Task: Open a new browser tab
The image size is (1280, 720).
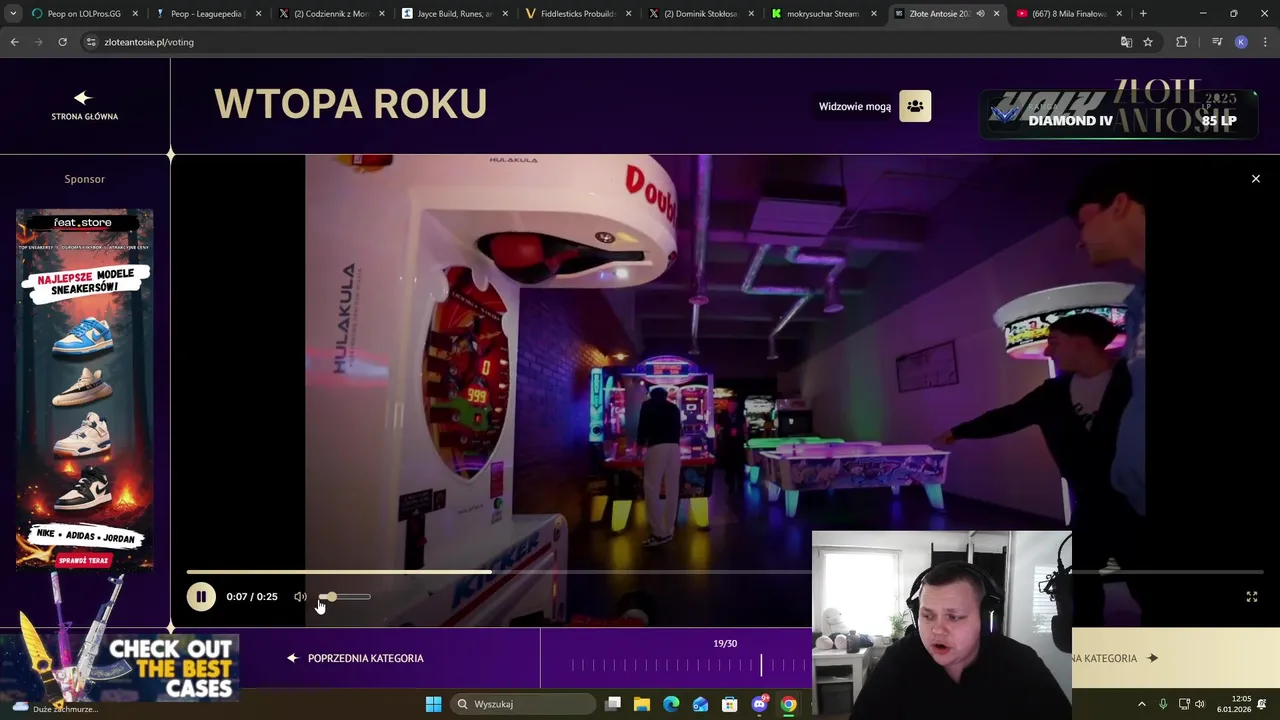Action: [x=1143, y=14]
